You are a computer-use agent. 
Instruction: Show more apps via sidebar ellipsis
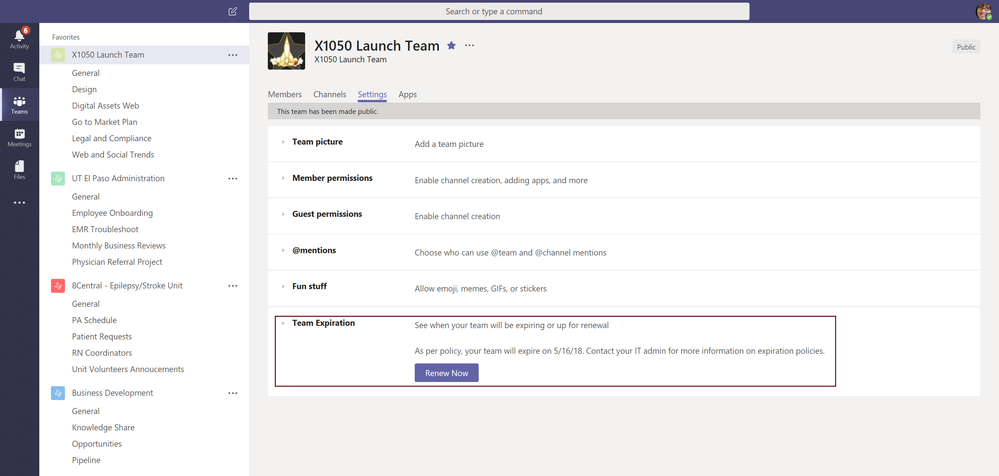coord(19,203)
